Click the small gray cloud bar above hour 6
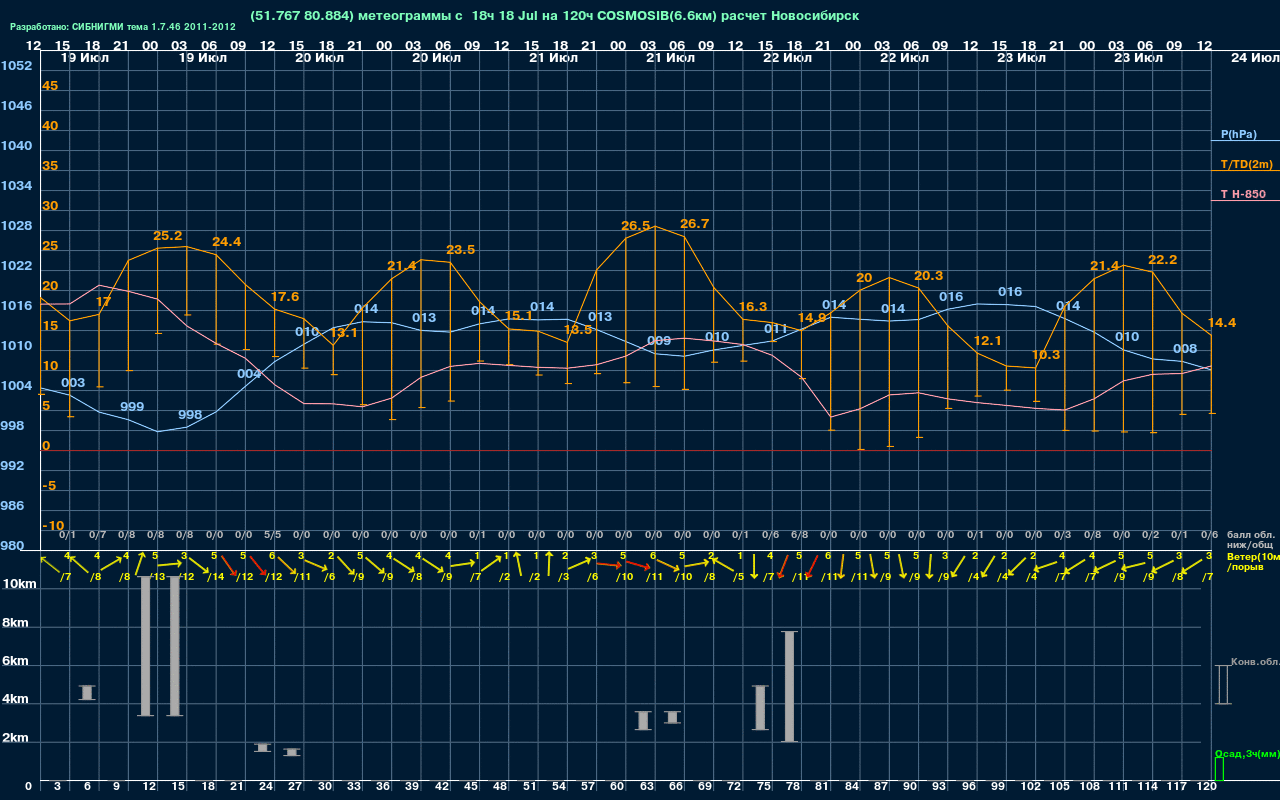This screenshot has width=1280, height=800. (87, 693)
